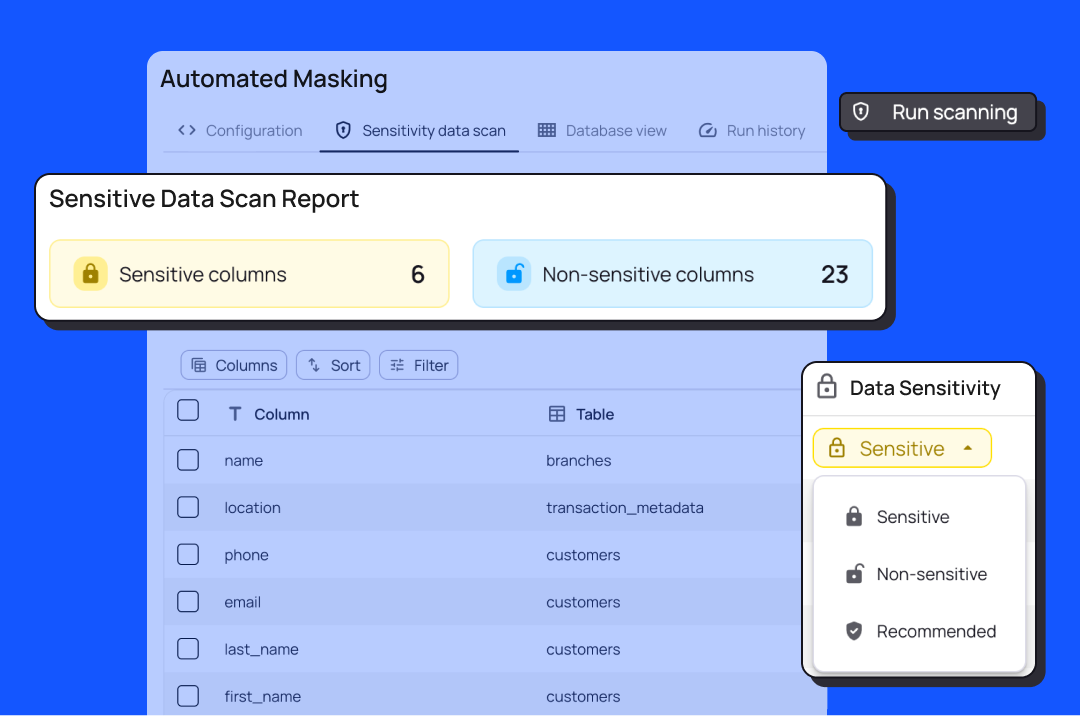
Task: Open the Configuration tab
Action: [x=240, y=131]
